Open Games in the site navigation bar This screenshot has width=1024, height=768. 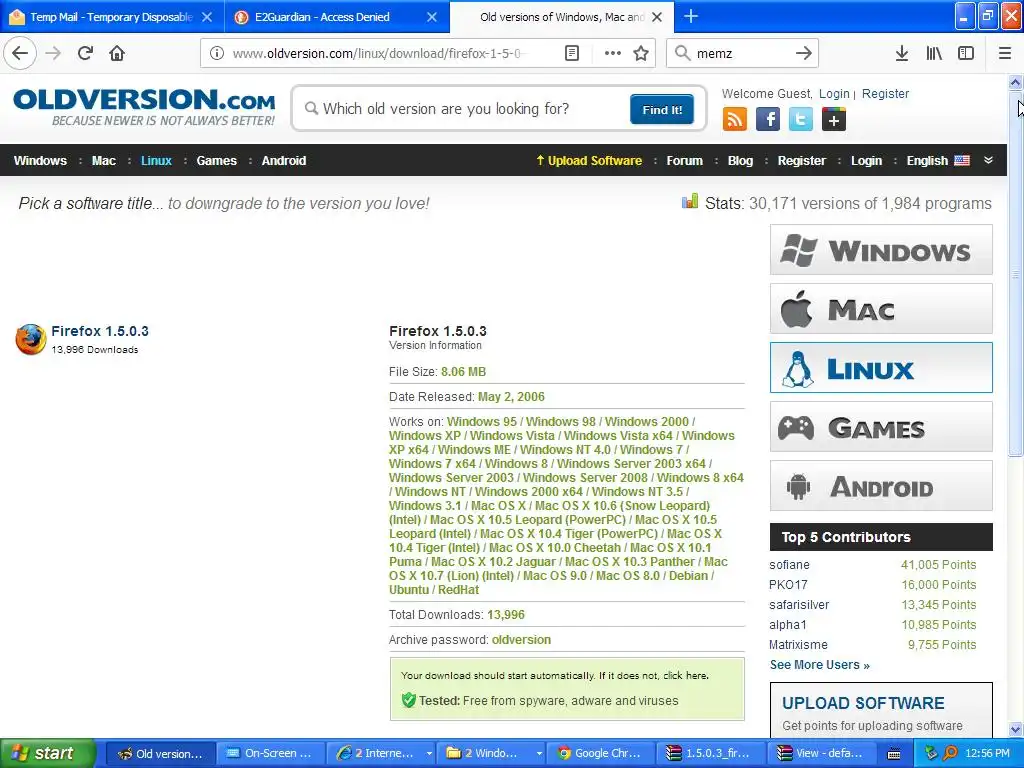tap(216, 161)
